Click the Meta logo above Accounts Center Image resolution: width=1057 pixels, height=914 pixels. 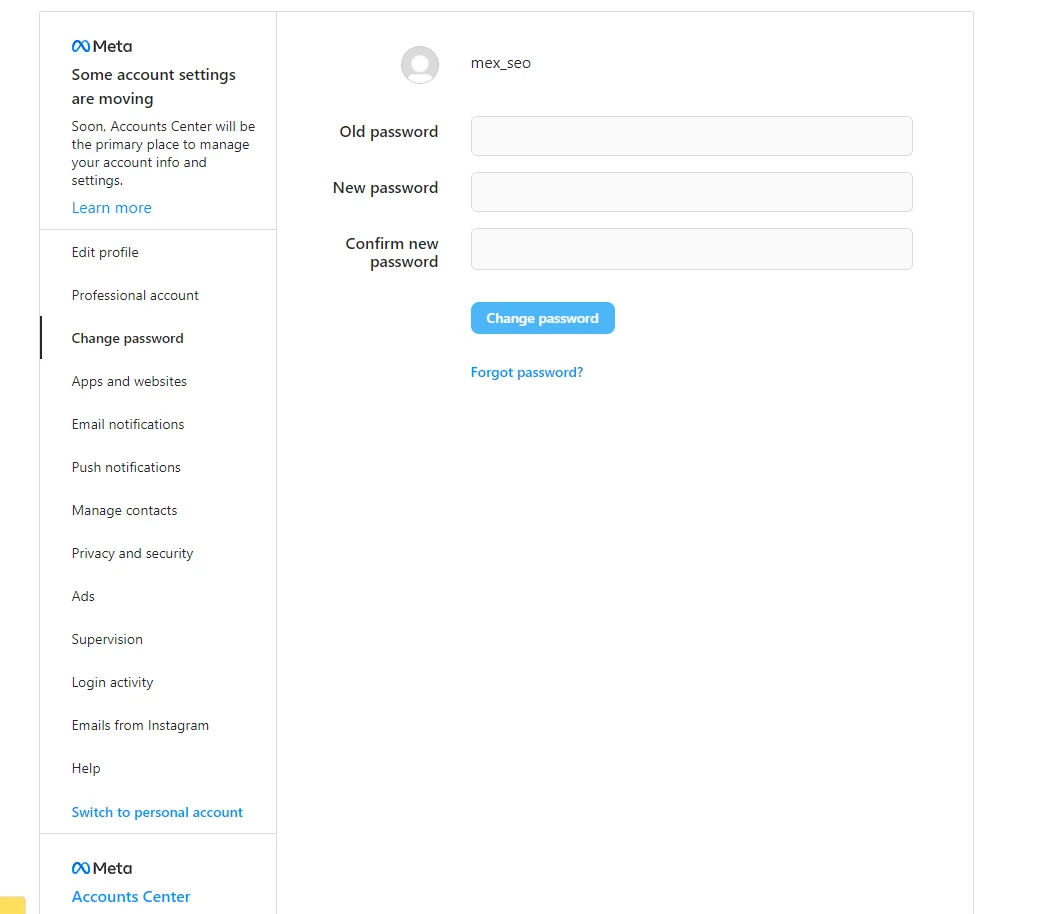click(x=102, y=868)
